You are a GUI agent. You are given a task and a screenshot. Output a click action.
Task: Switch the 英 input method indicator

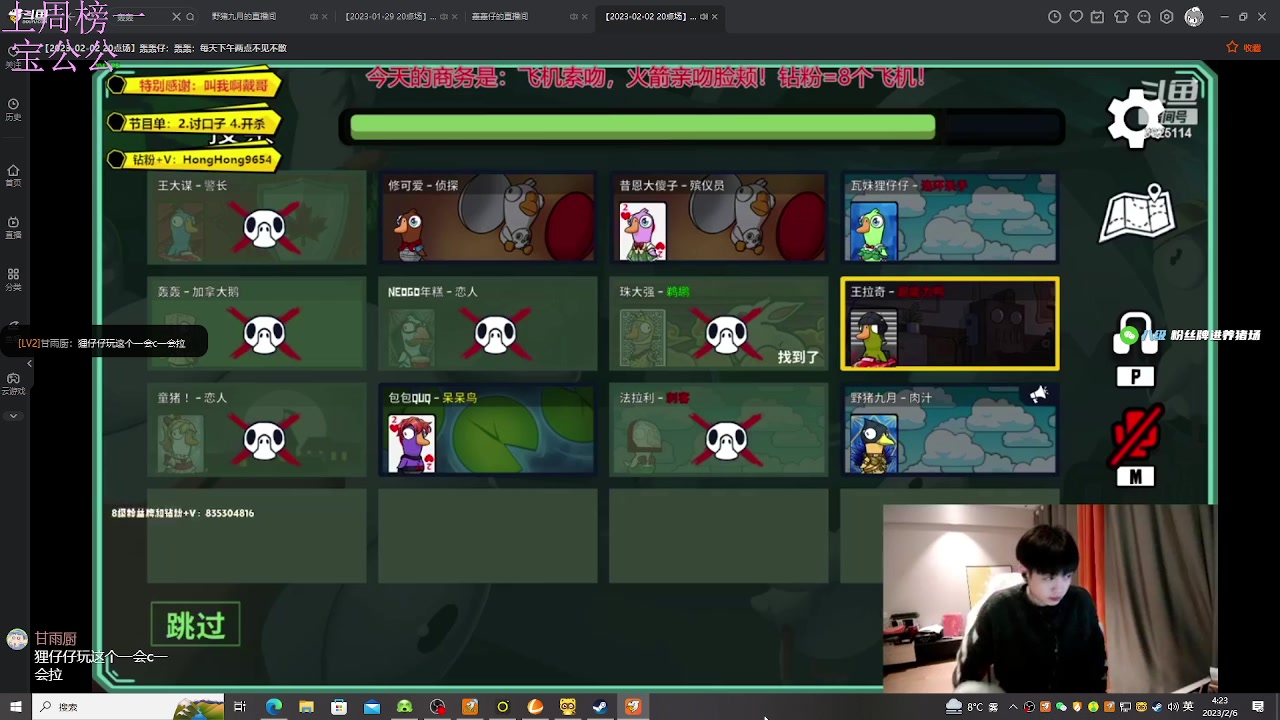coord(1188,707)
